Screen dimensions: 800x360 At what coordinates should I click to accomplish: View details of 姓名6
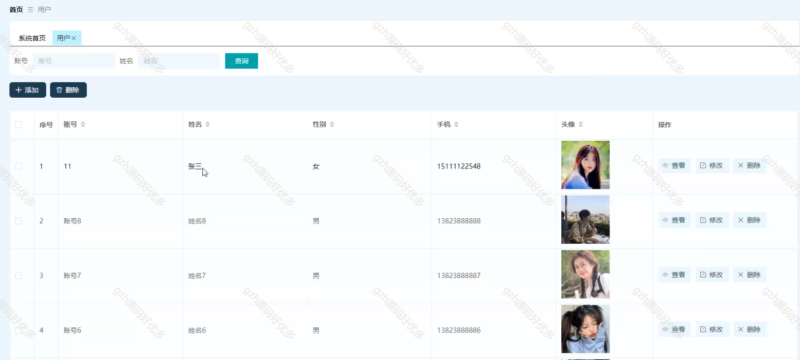(674, 329)
